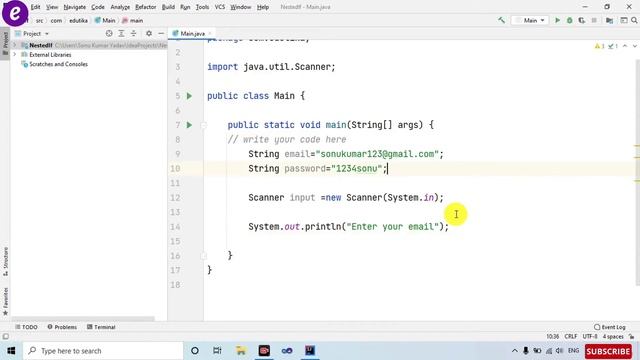This screenshot has width=640, height=360.
Task: Click the Structure side tab
Action: click(x=5, y=261)
